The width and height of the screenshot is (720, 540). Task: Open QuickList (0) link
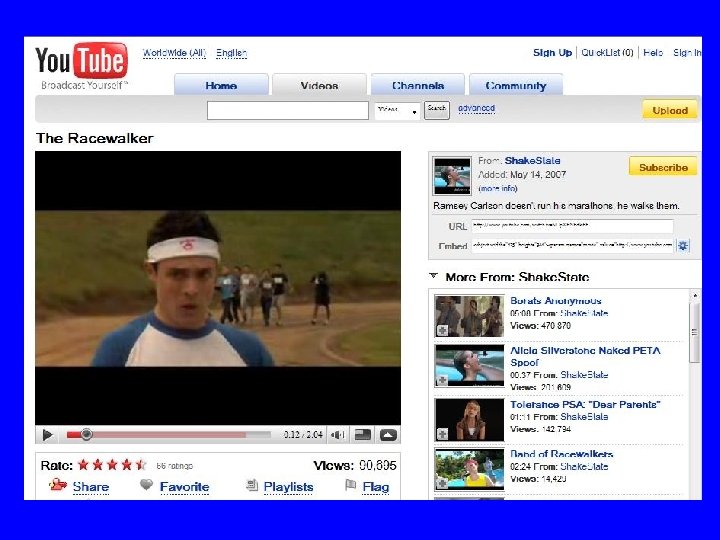607,53
